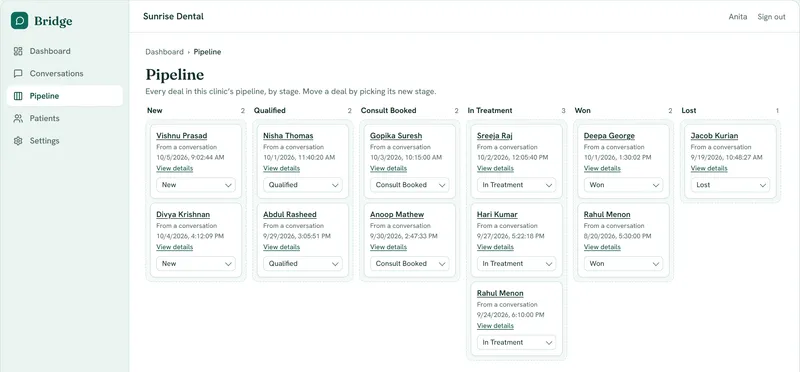800x372 pixels.
Task: Open stage dropdown for Gopika Suresh
Action: [410, 185]
